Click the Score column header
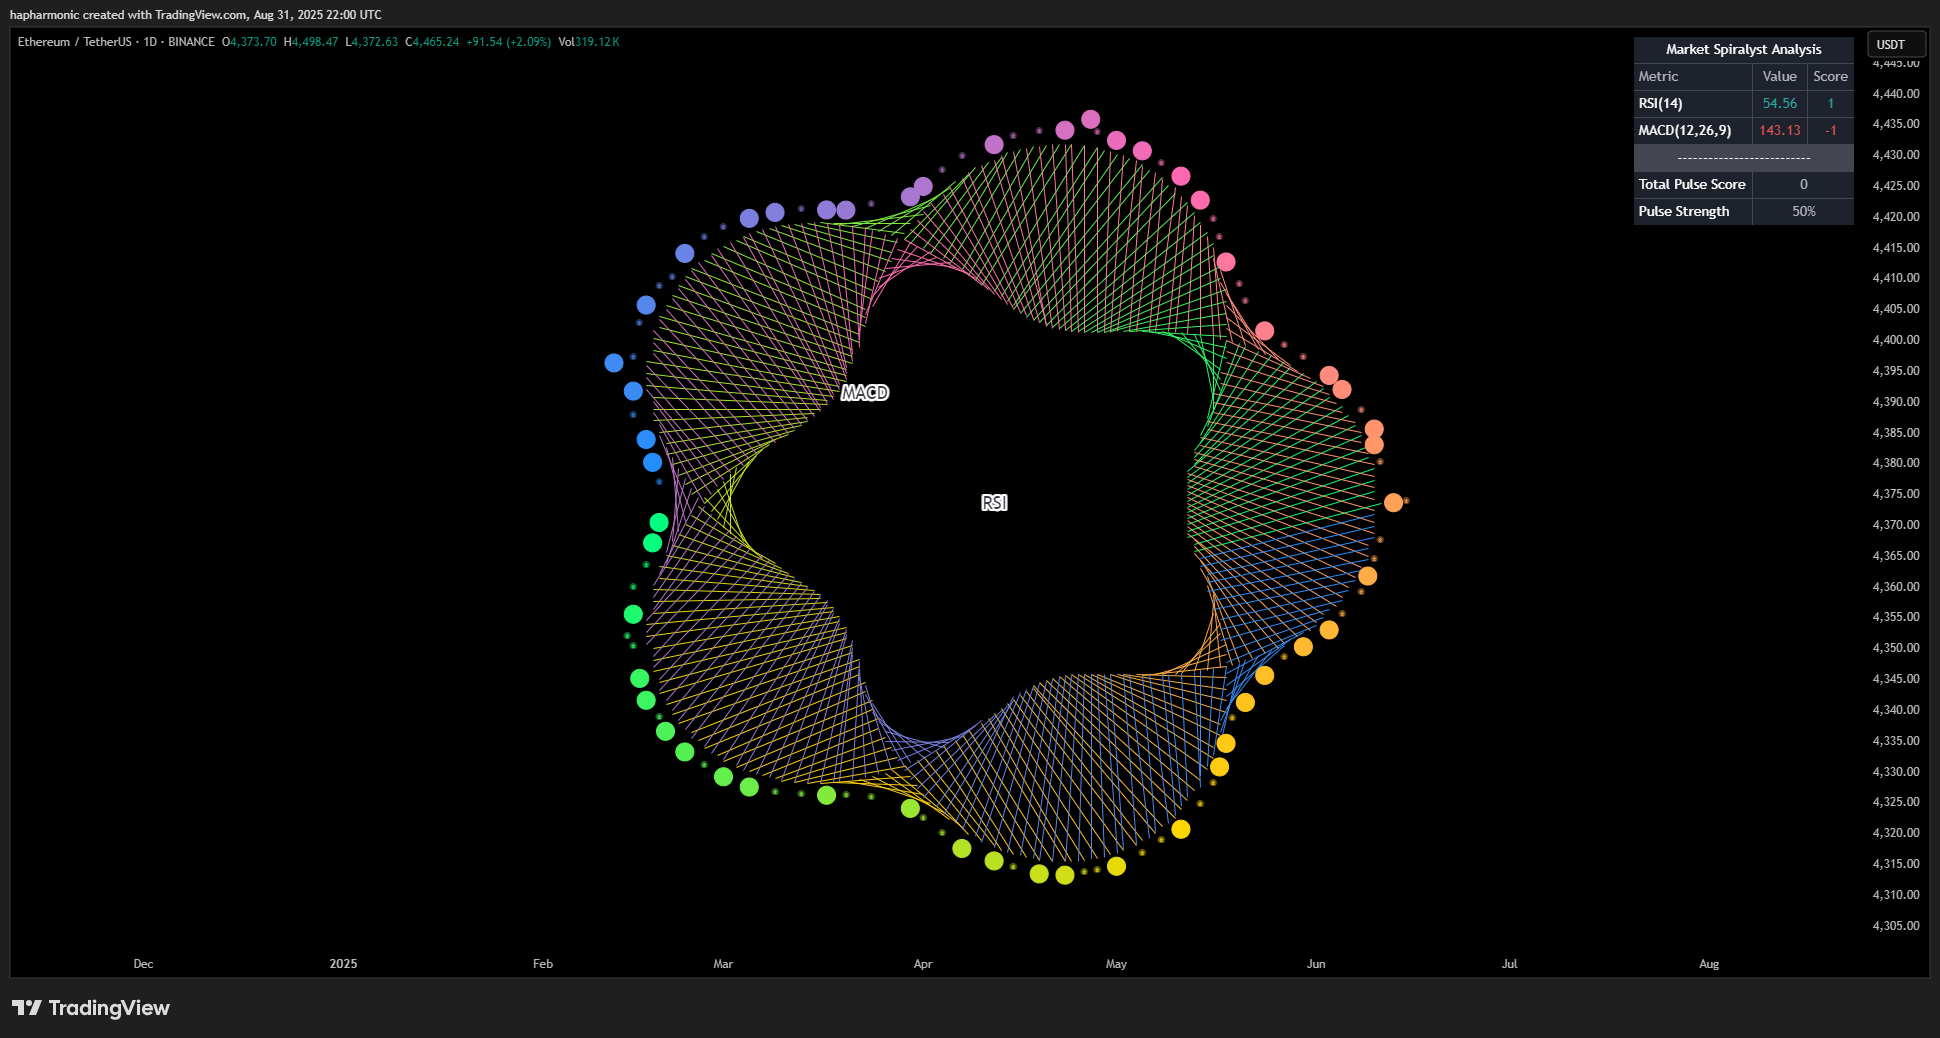Screen dimensions: 1940x1038 click(1830, 77)
